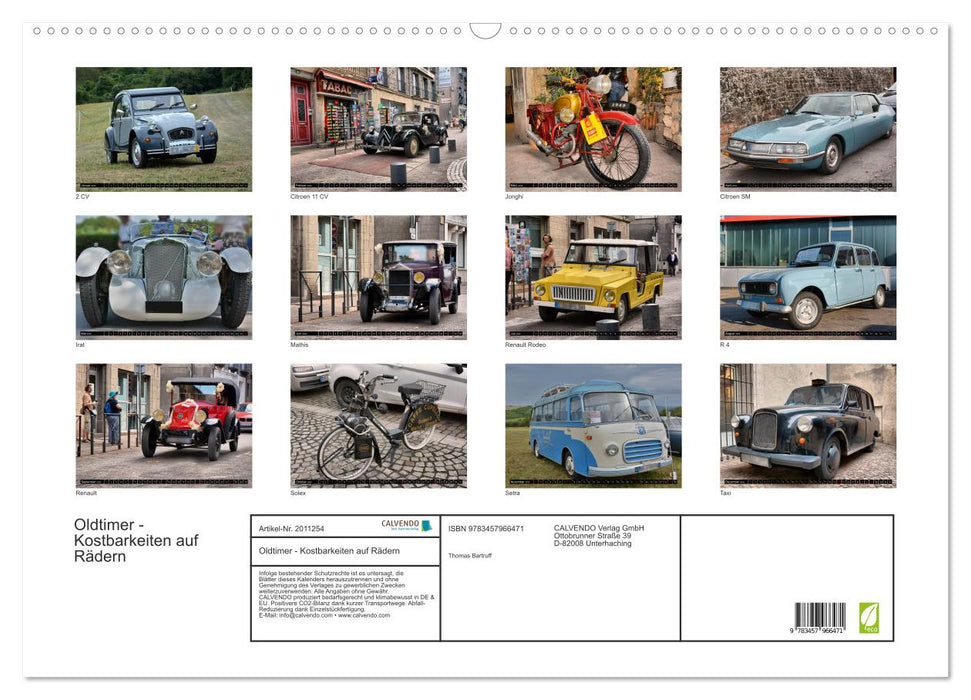
Task: Open the Jonghi motorcycle image
Action: (x=592, y=127)
